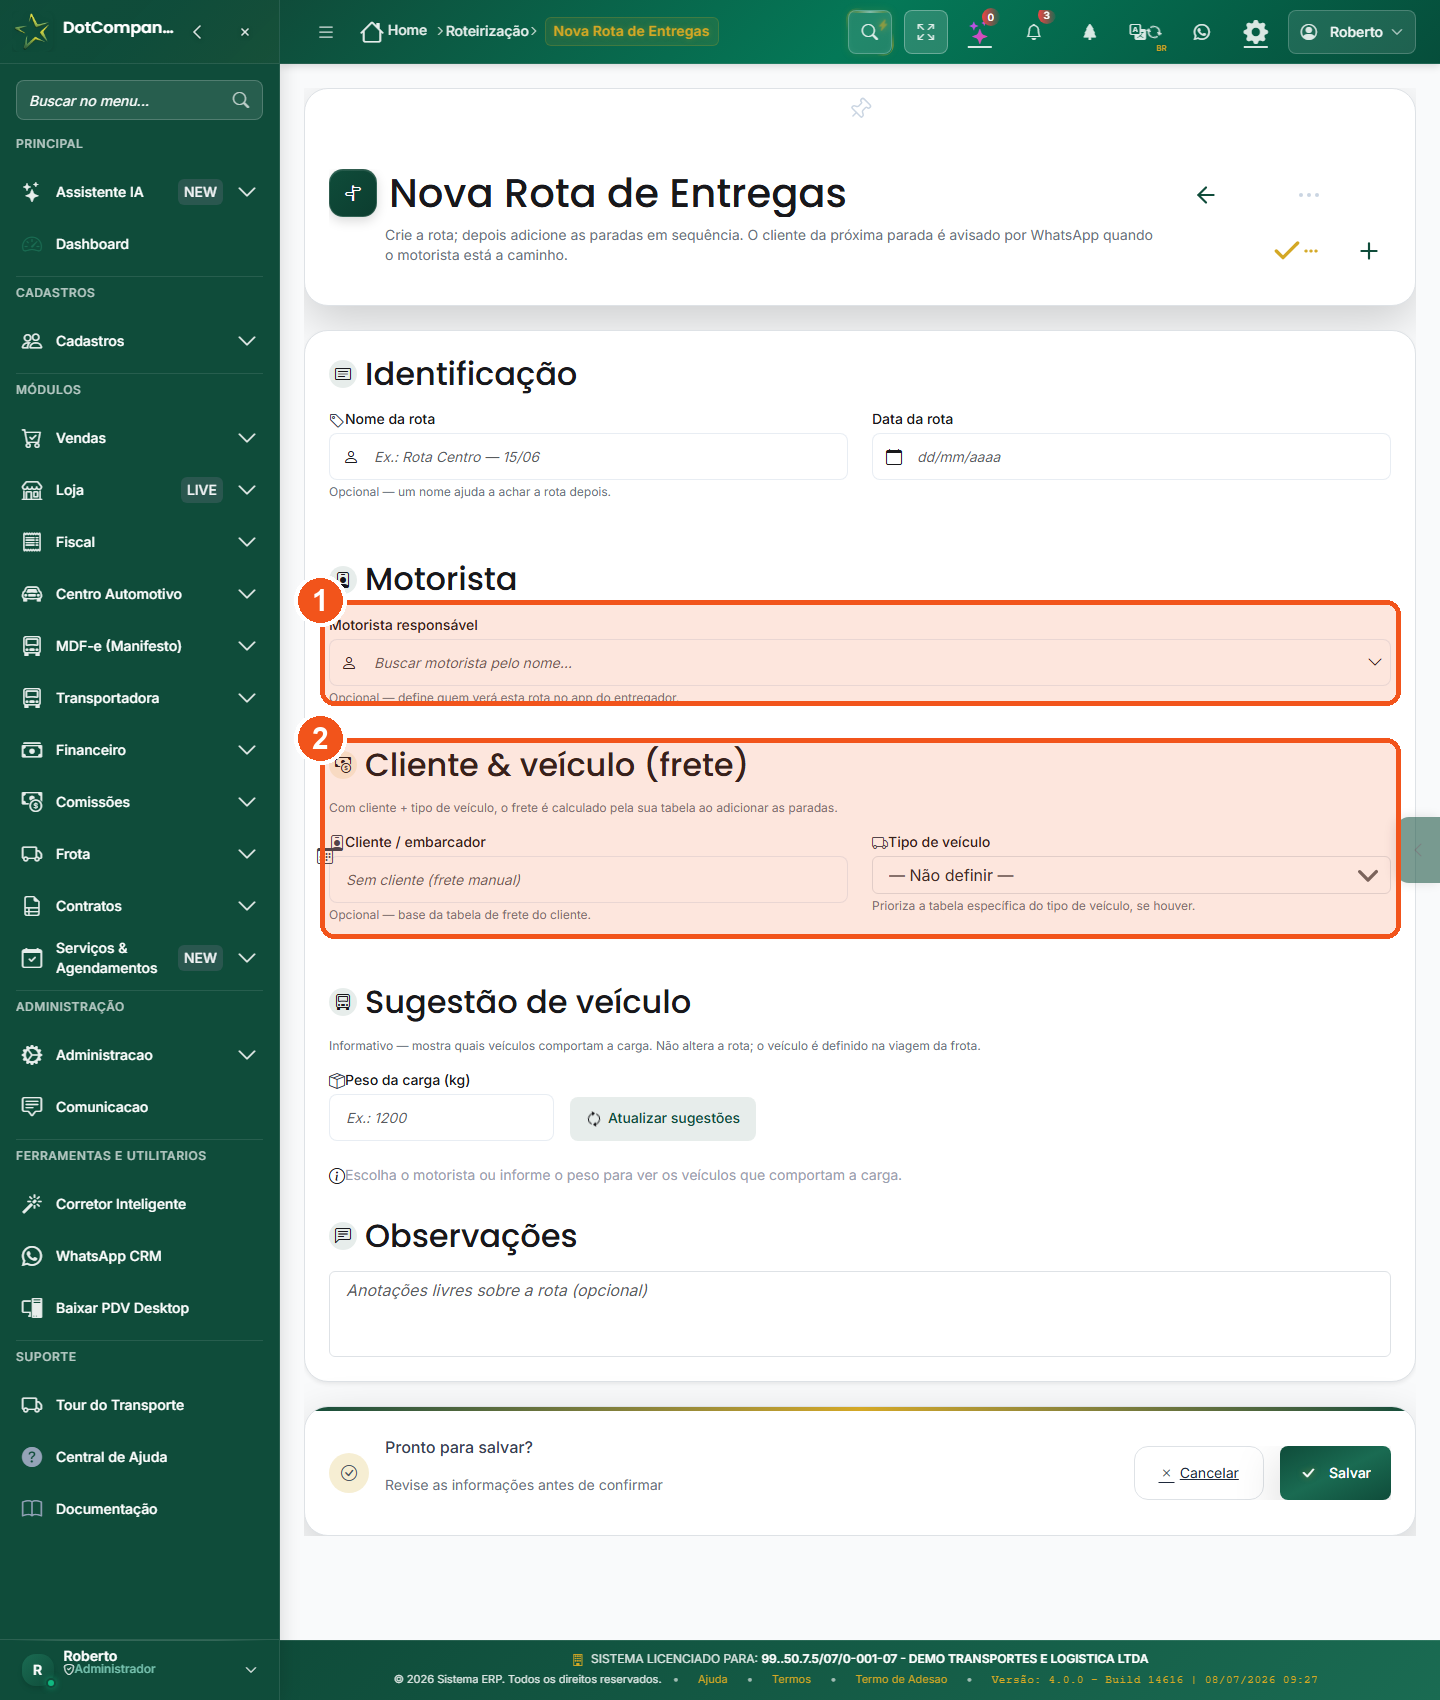Click the pin icon above page title

click(861, 108)
